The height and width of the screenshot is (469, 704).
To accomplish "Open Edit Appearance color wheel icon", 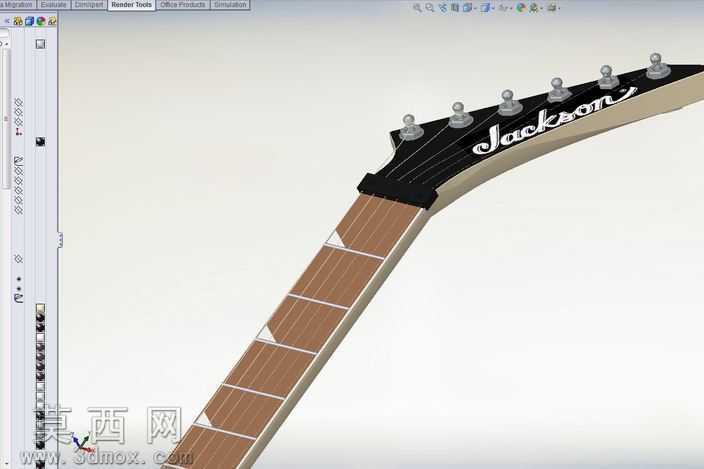I will (521, 8).
